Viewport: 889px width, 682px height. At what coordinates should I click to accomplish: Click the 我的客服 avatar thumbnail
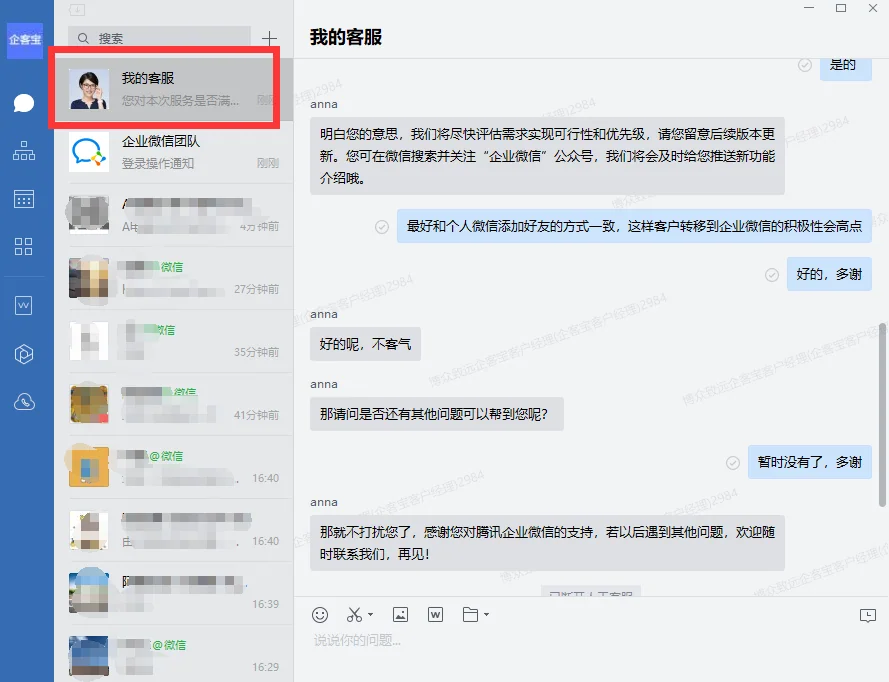[x=88, y=89]
